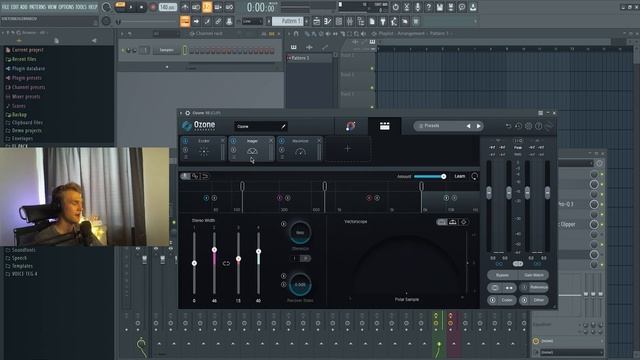Go to previous Ozone preset arrow
The width and height of the screenshot is (640, 360).
click(x=468, y=126)
